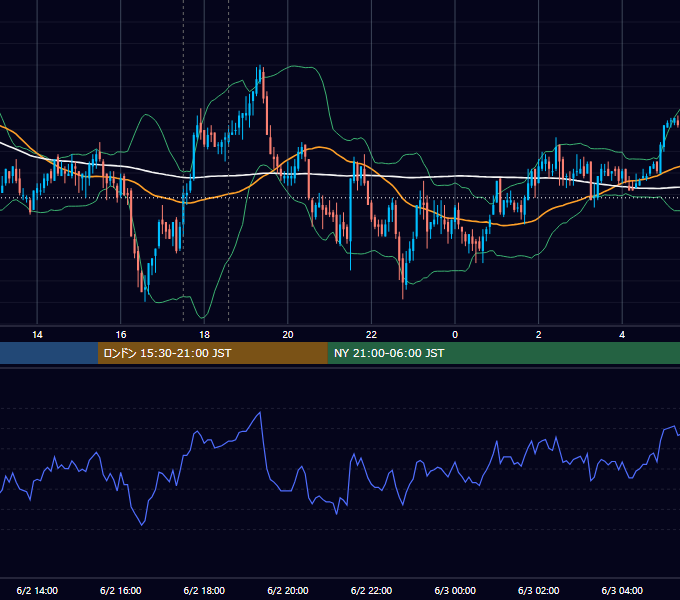Click the 6/2 18:00 date label
The height and width of the screenshot is (600, 680).
tap(204, 590)
